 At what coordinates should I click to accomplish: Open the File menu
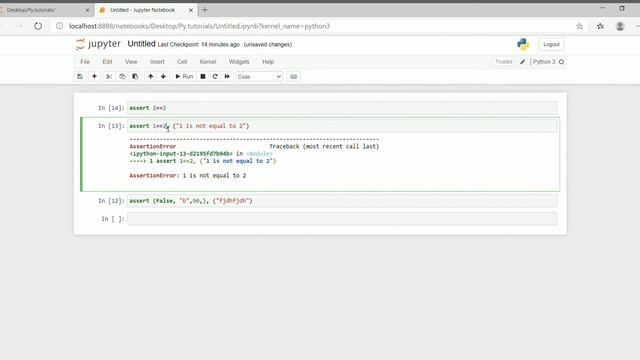pos(85,62)
